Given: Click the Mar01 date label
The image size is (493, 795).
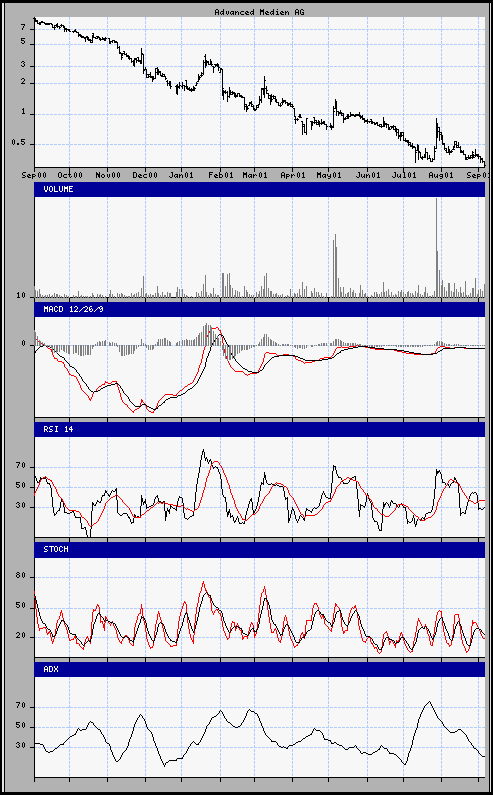Looking at the screenshot, I should point(255,175).
